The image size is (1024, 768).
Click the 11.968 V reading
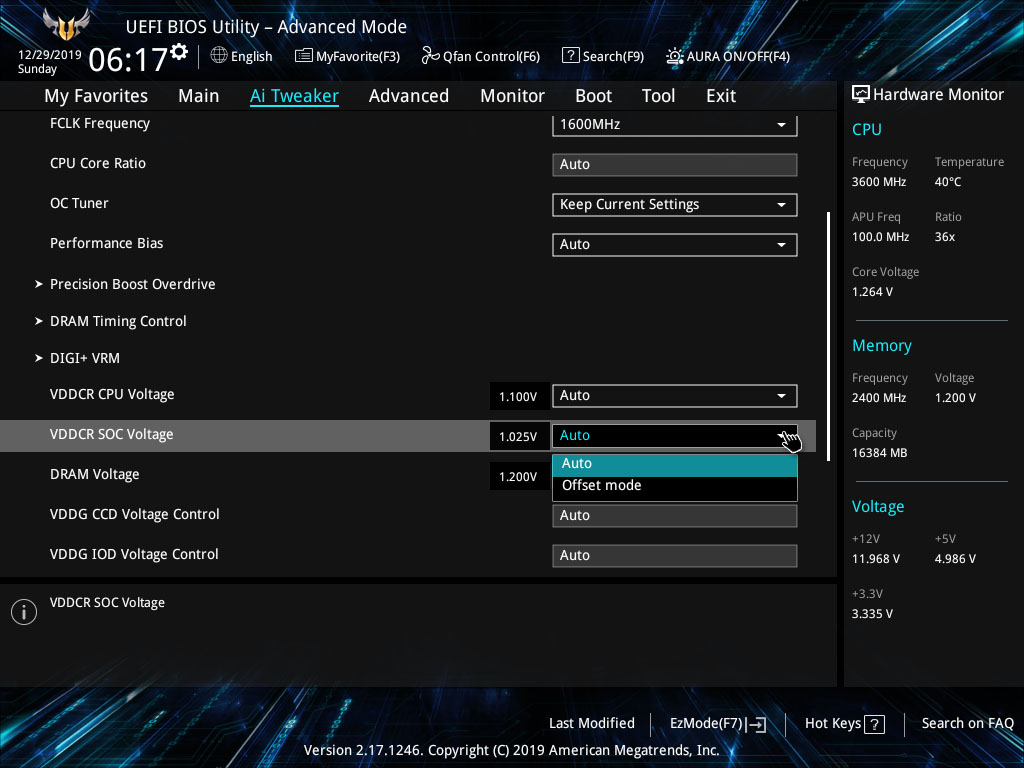[876, 559]
